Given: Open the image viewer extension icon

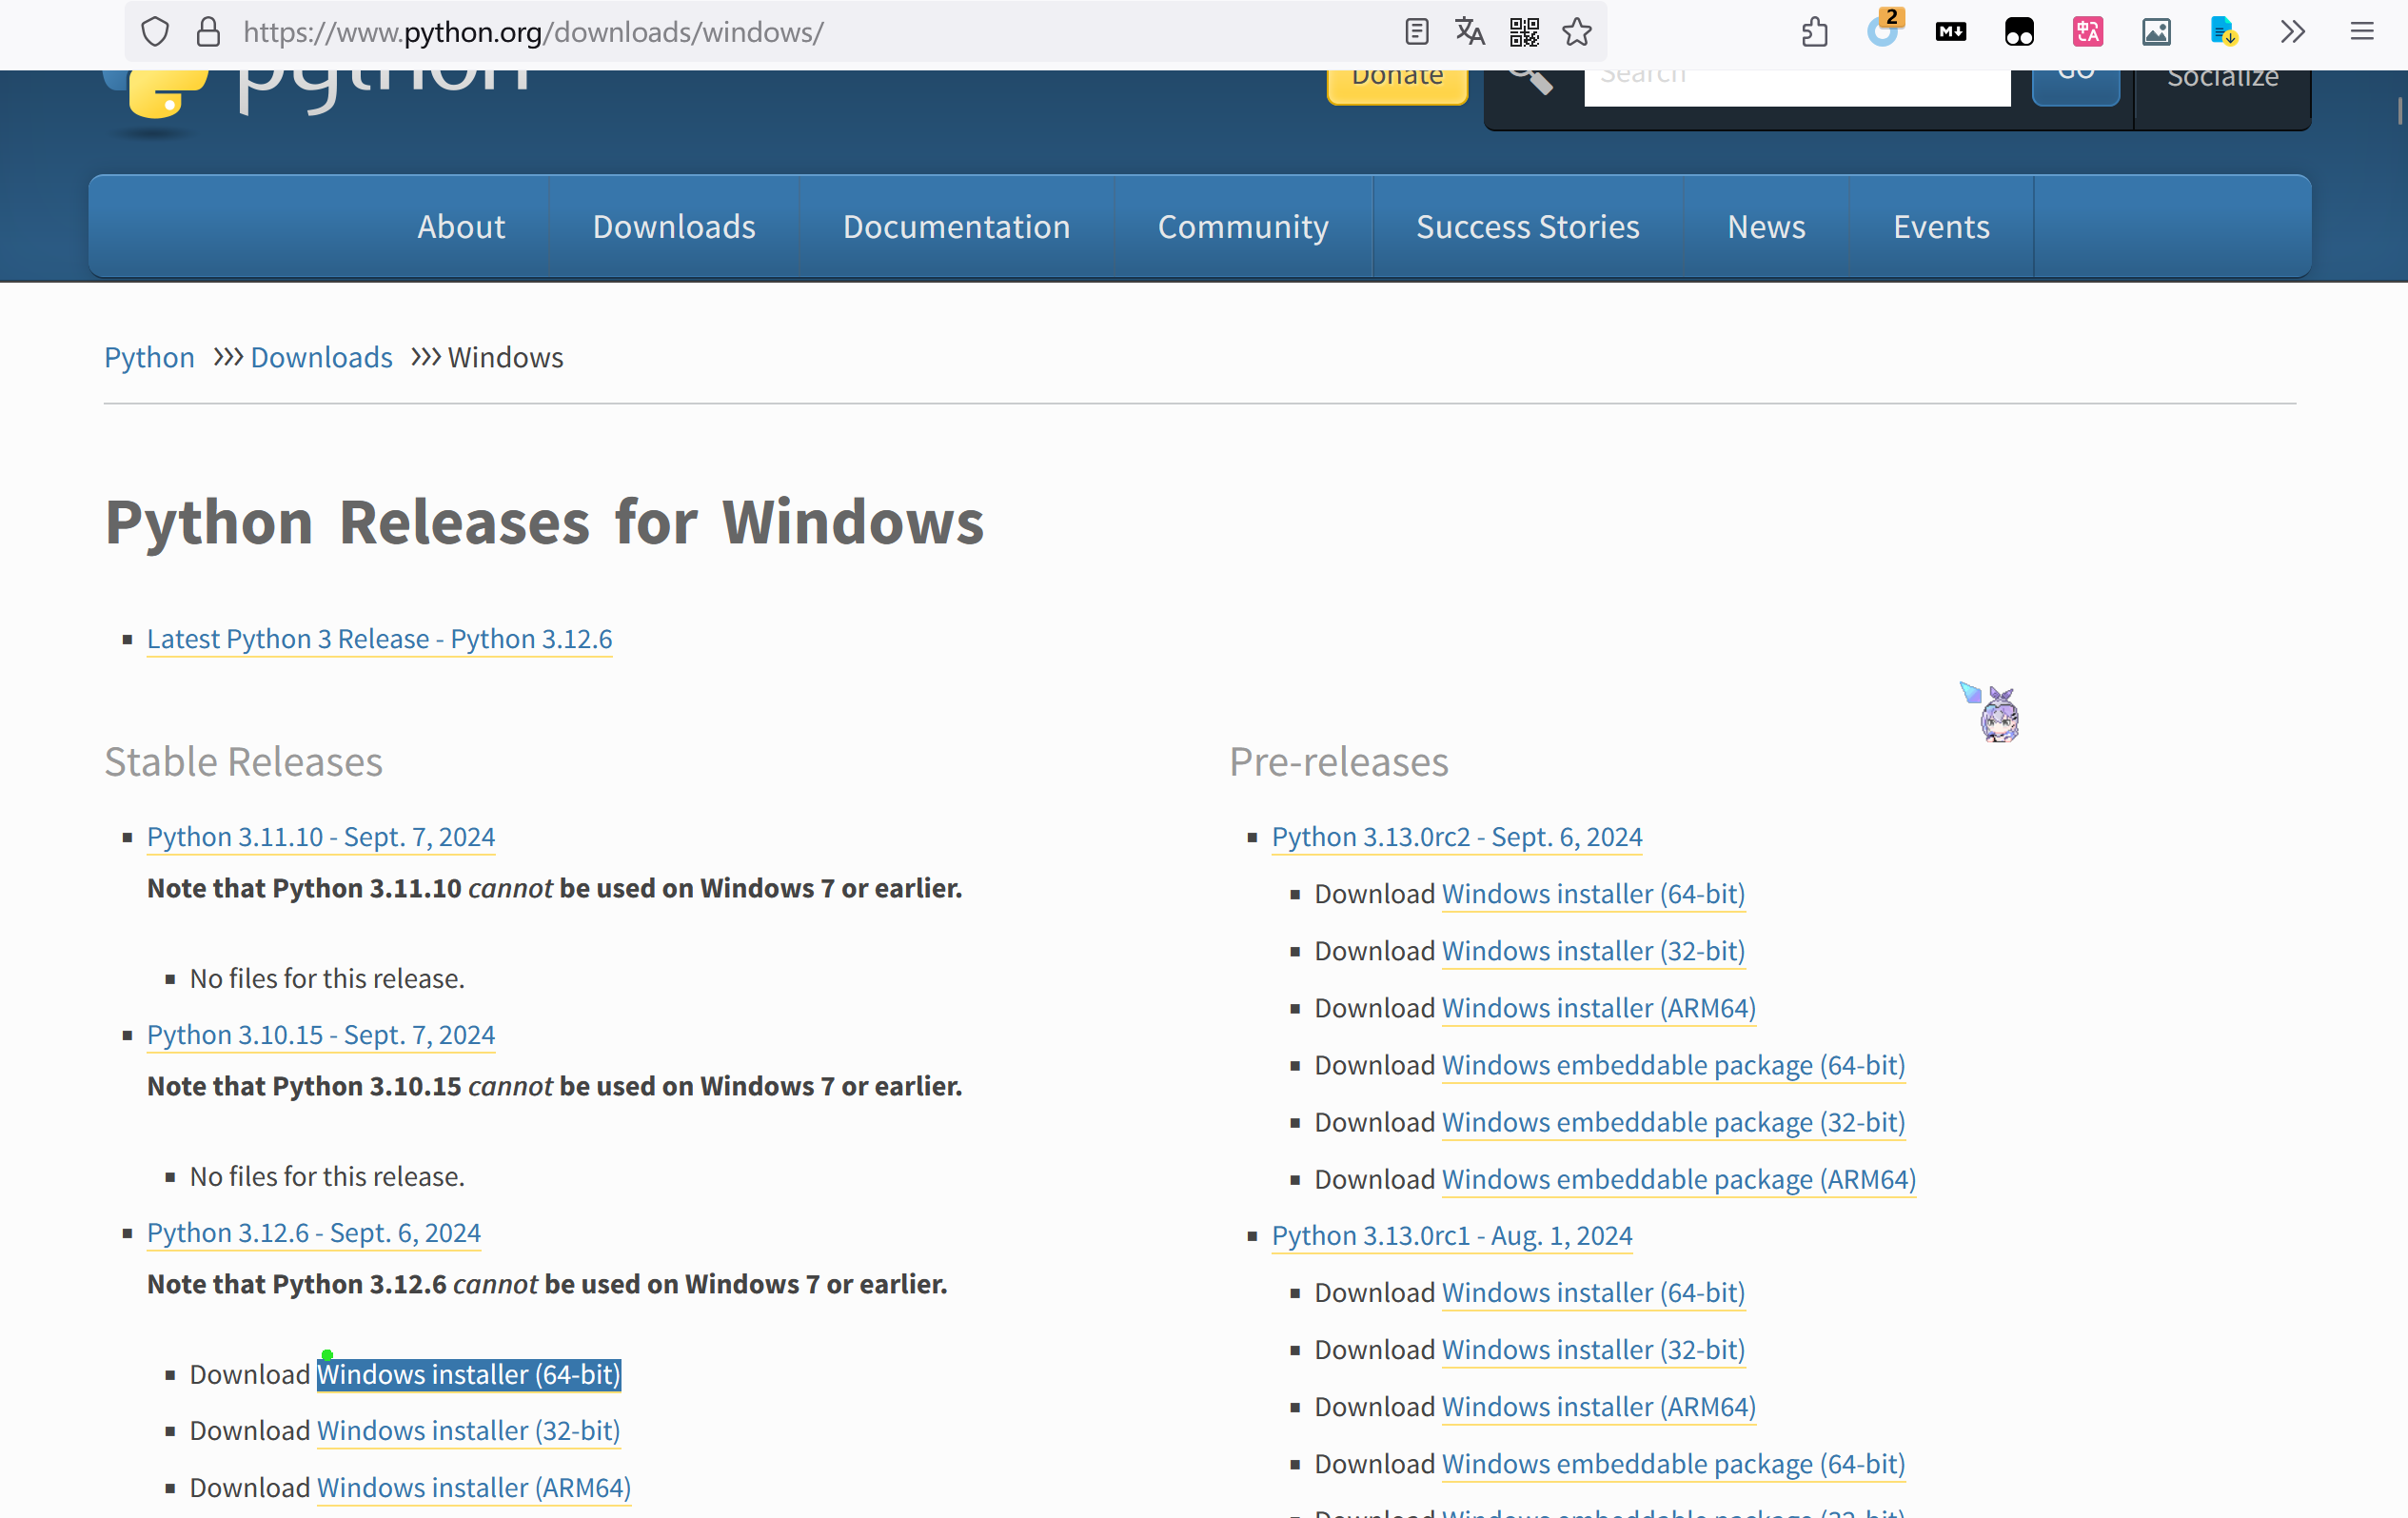Looking at the screenshot, I should [2156, 31].
